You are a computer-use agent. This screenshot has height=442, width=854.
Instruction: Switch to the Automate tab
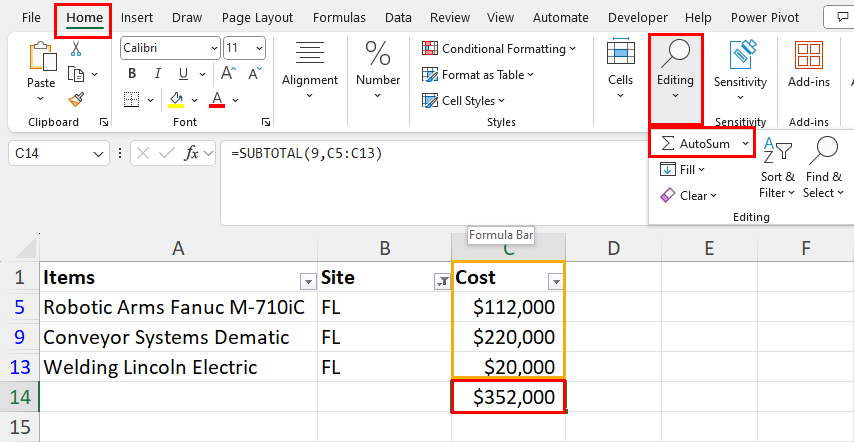coord(560,17)
